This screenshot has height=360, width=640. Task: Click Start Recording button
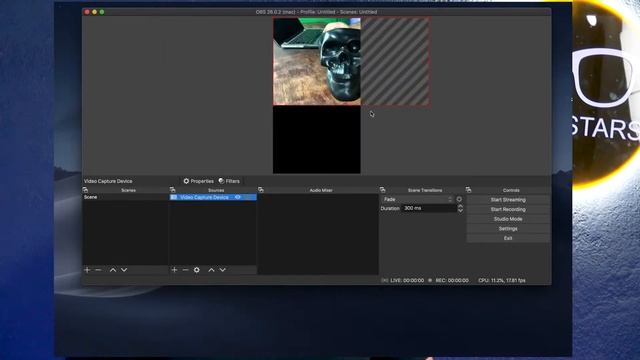[508, 209]
